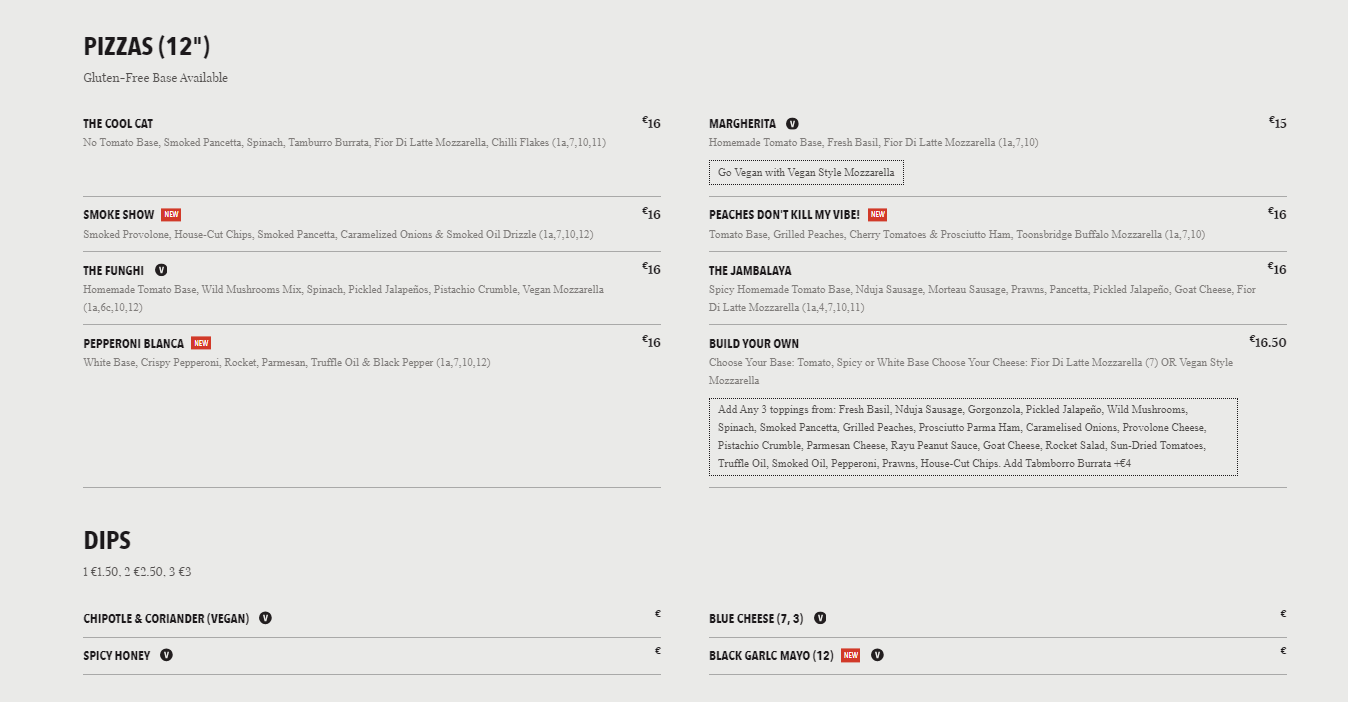Click the €16.50 price for Build Your Own
Screen dimensions: 1348x702
coord(1268,342)
